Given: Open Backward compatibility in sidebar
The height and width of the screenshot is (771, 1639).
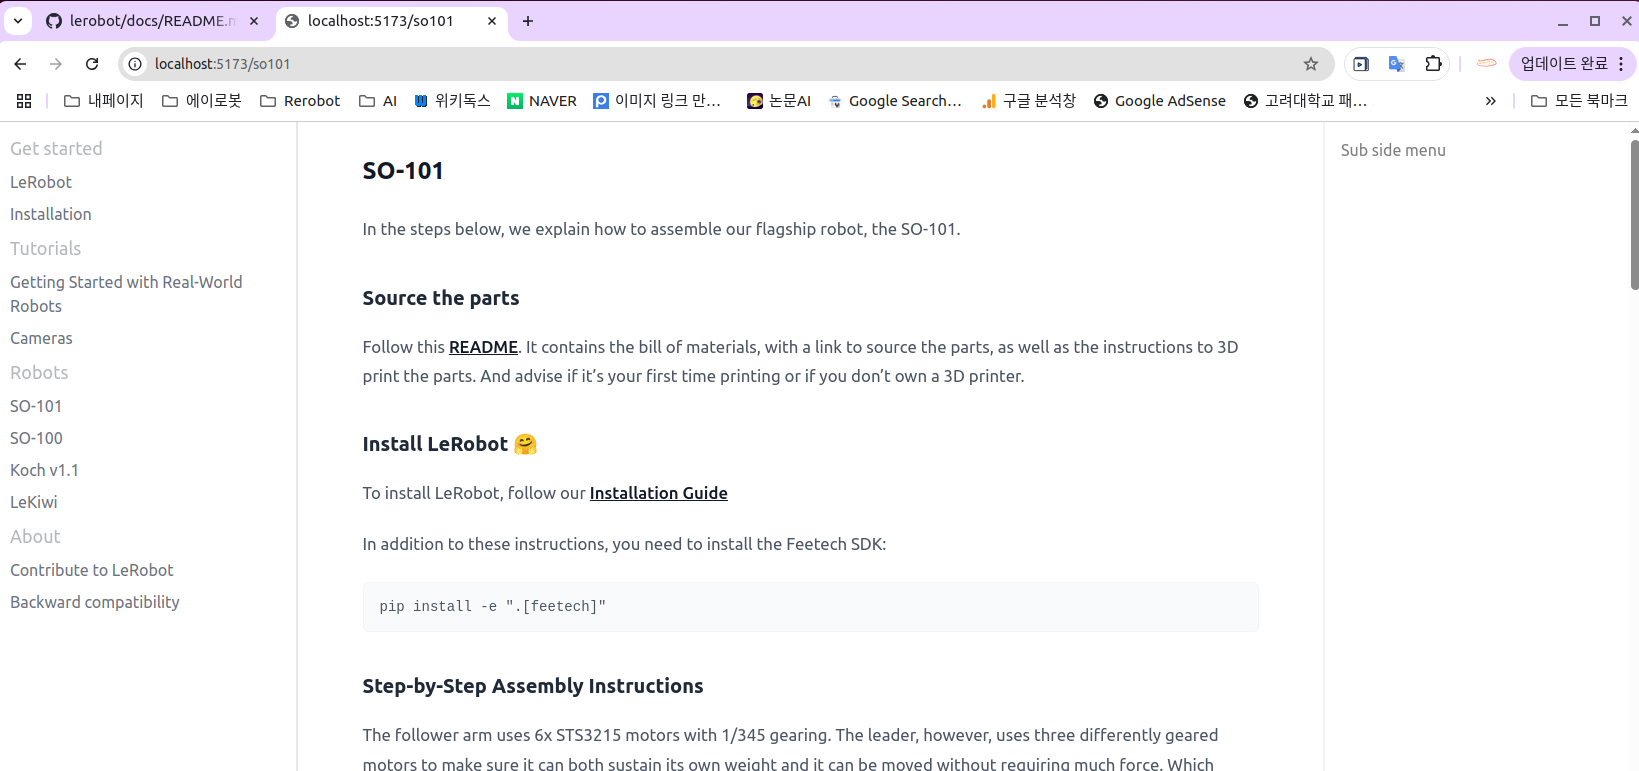Looking at the screenshot, I should click(95, 602).
